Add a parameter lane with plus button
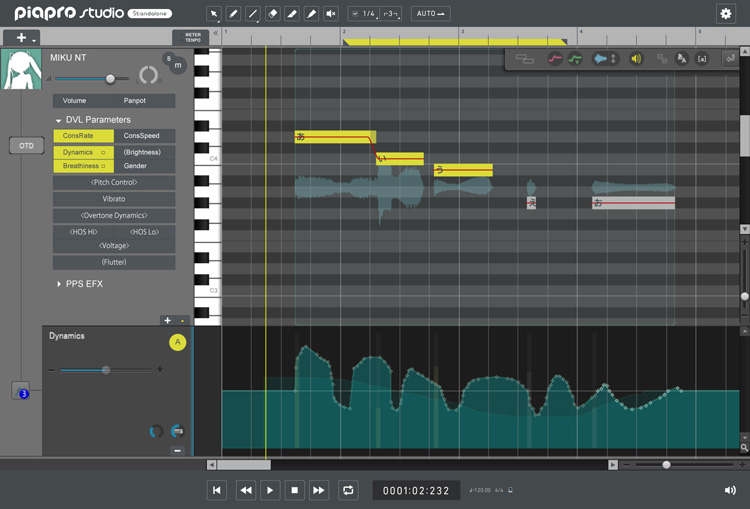The width and height of the screenshot is (750, 509). tap(167, 321)
